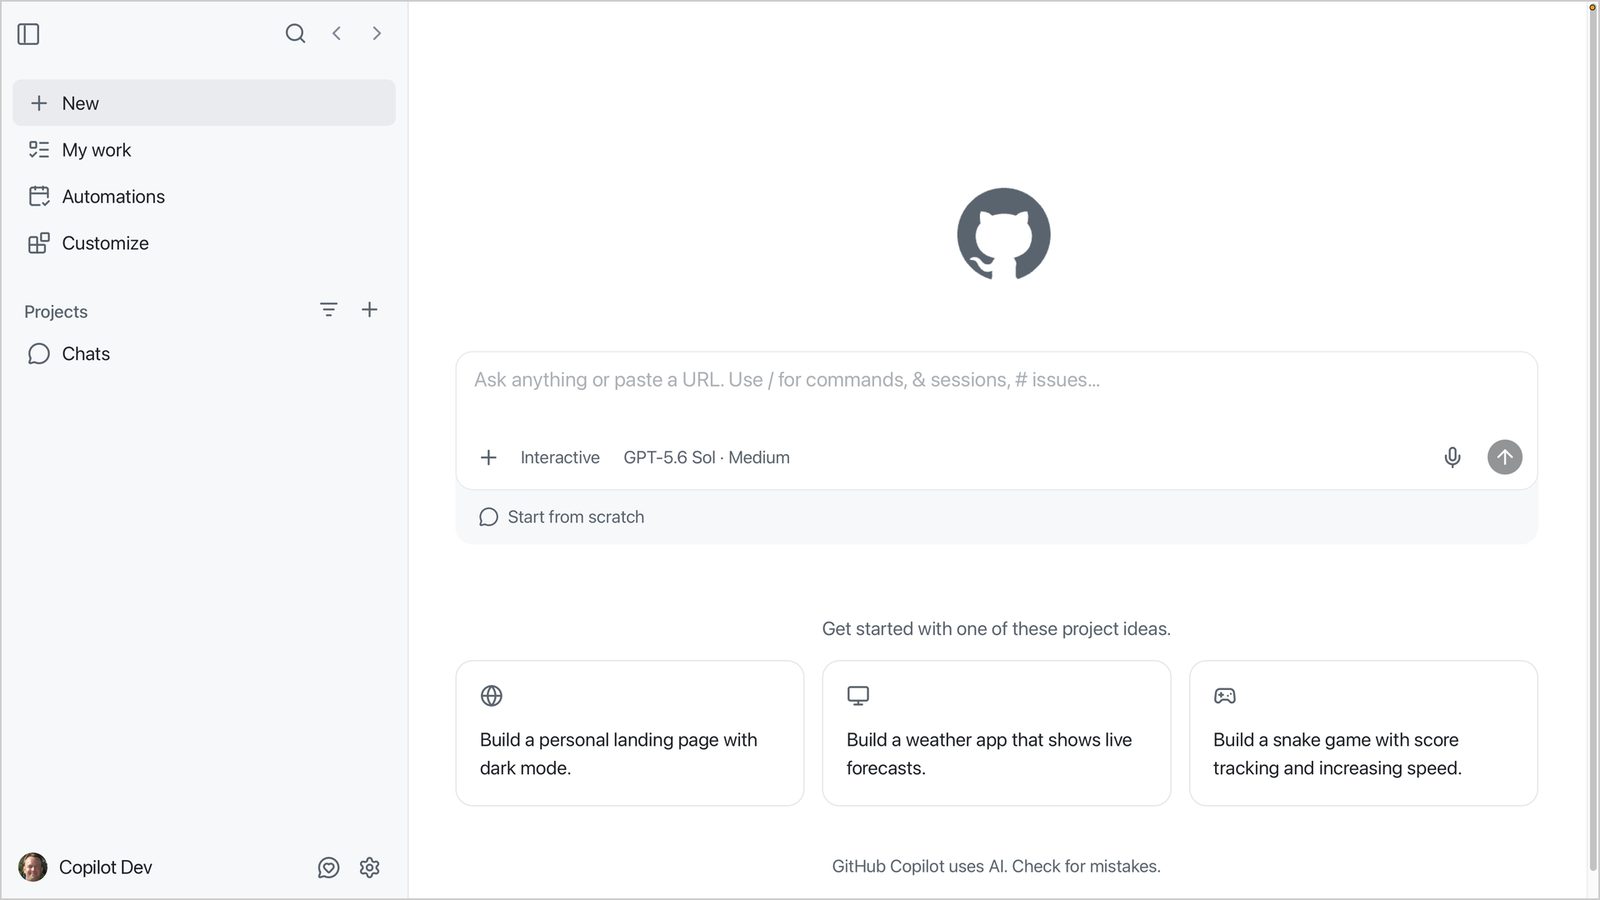This screenshot has width=1600, height=900.
Task: Click 'GitHub Copilot uses AI. Check for mistakes.' notice
Action: 996,866
